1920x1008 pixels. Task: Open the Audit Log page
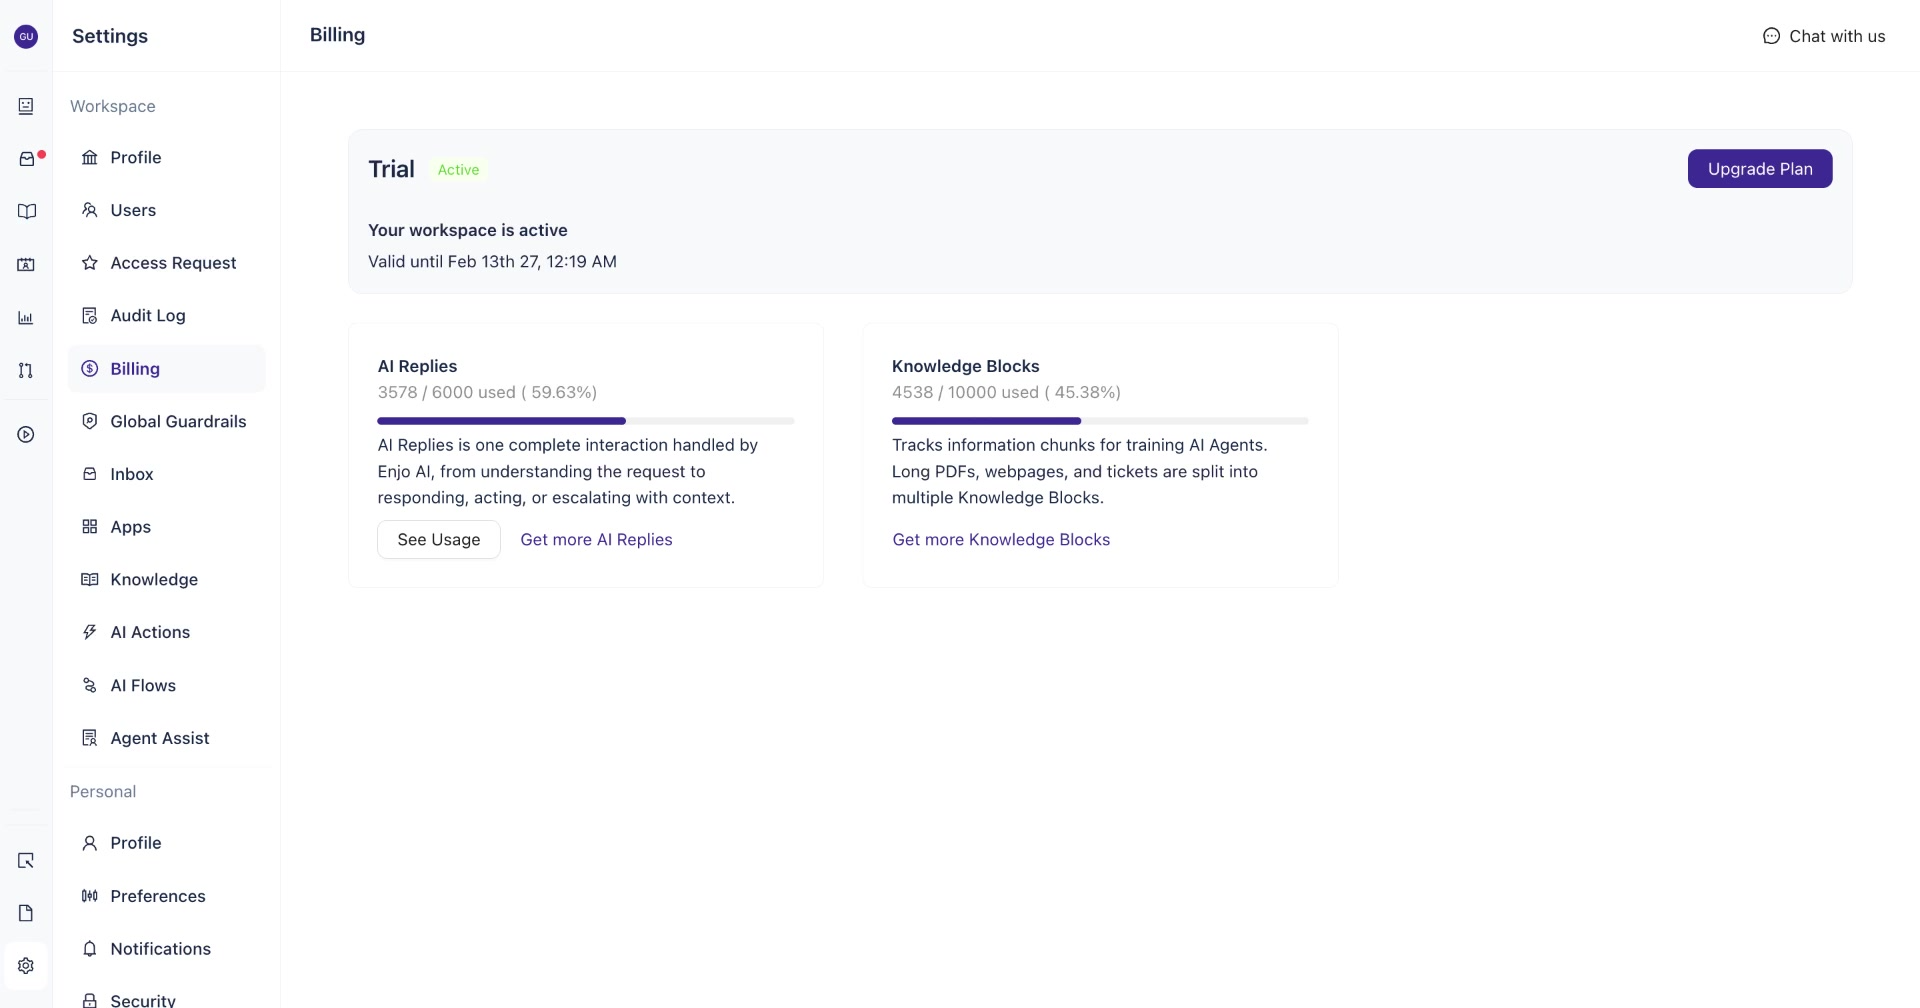coord(166,315)
